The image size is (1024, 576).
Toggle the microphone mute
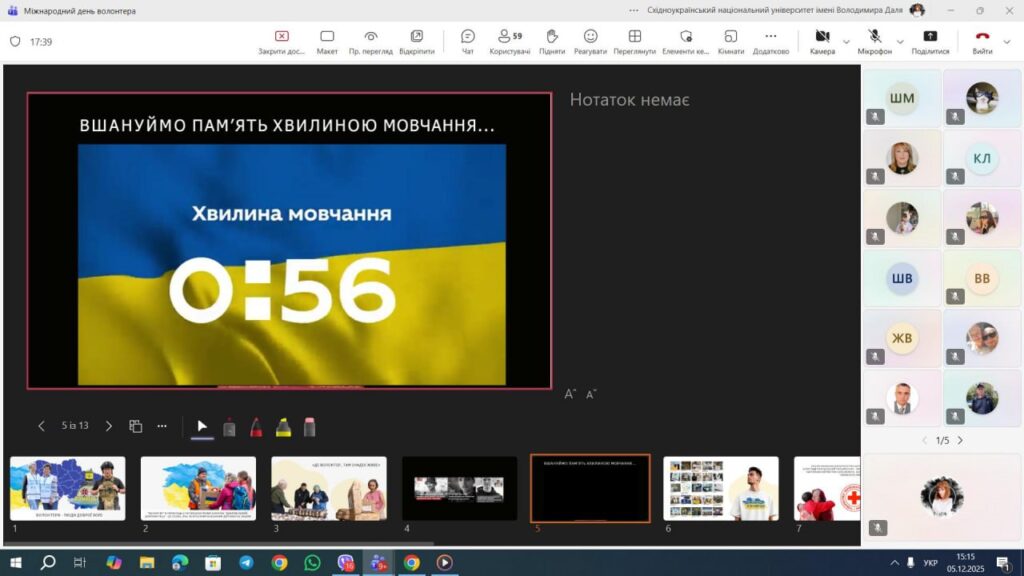(874, 41)
